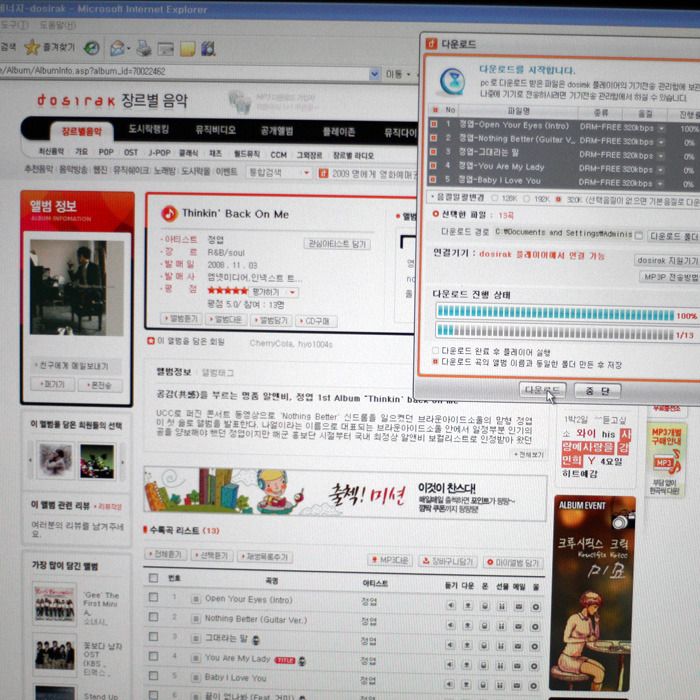Image resolution: width=700 pixels, height=700 pixels.
Task: Play the Open Your Eyes (Intro) track
Action: click(450, 605)
